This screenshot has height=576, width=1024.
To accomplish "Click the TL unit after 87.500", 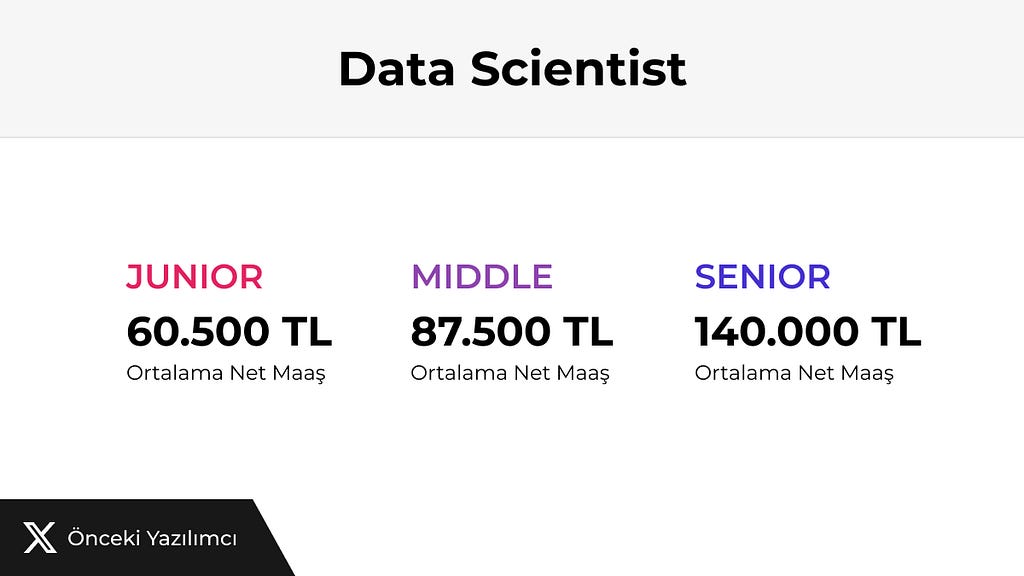I will tap(588, 331).
